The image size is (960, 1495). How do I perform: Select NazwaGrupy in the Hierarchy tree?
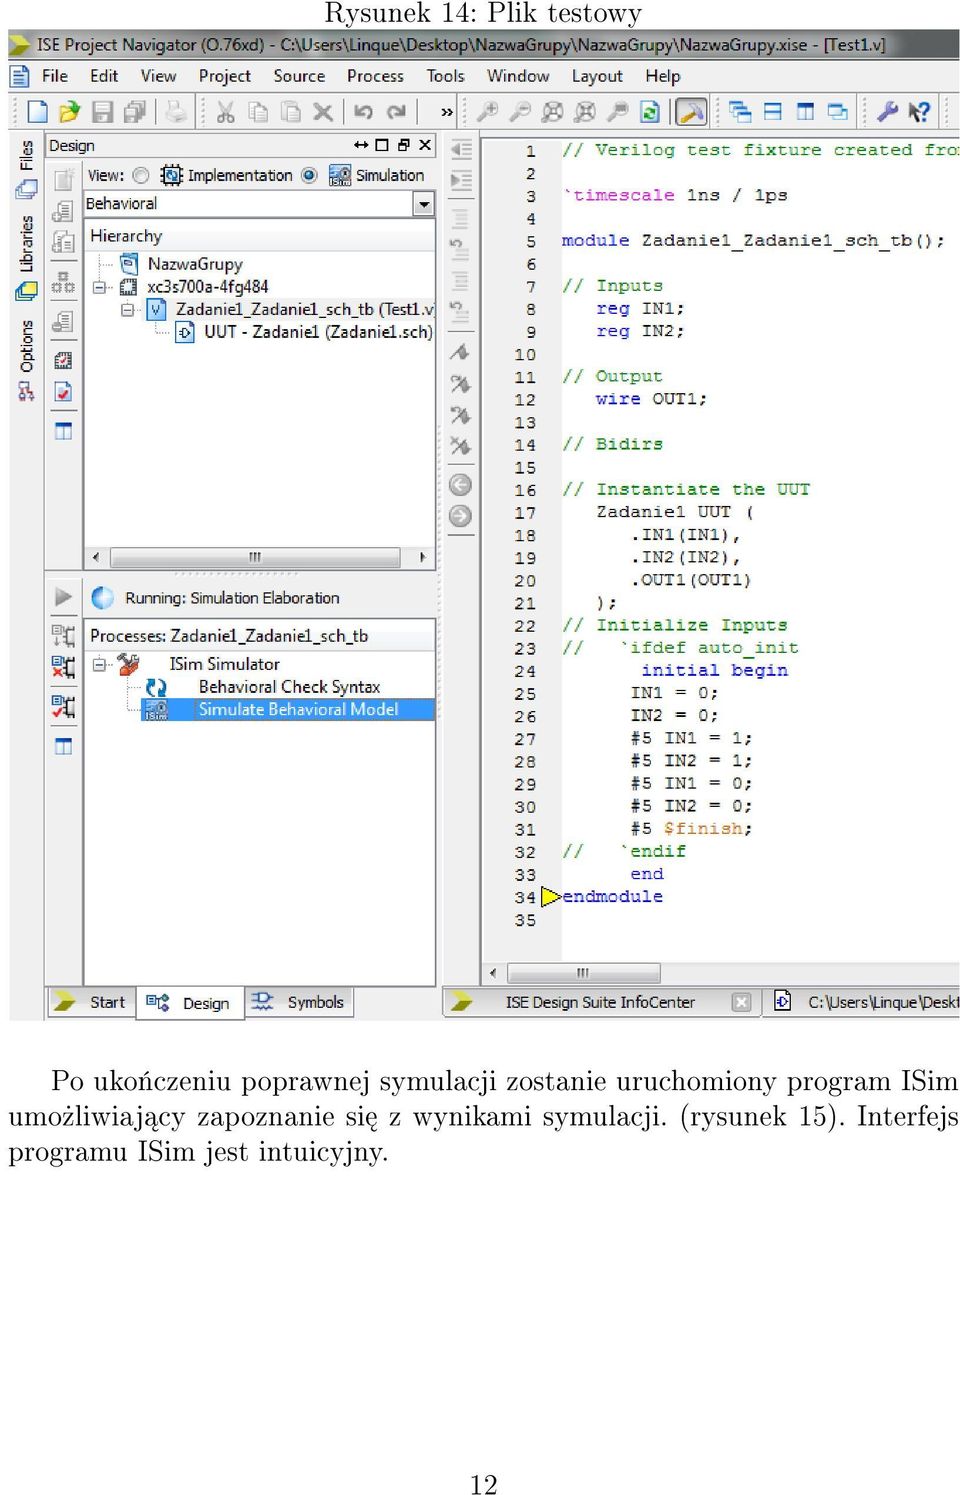click(195, 264)
